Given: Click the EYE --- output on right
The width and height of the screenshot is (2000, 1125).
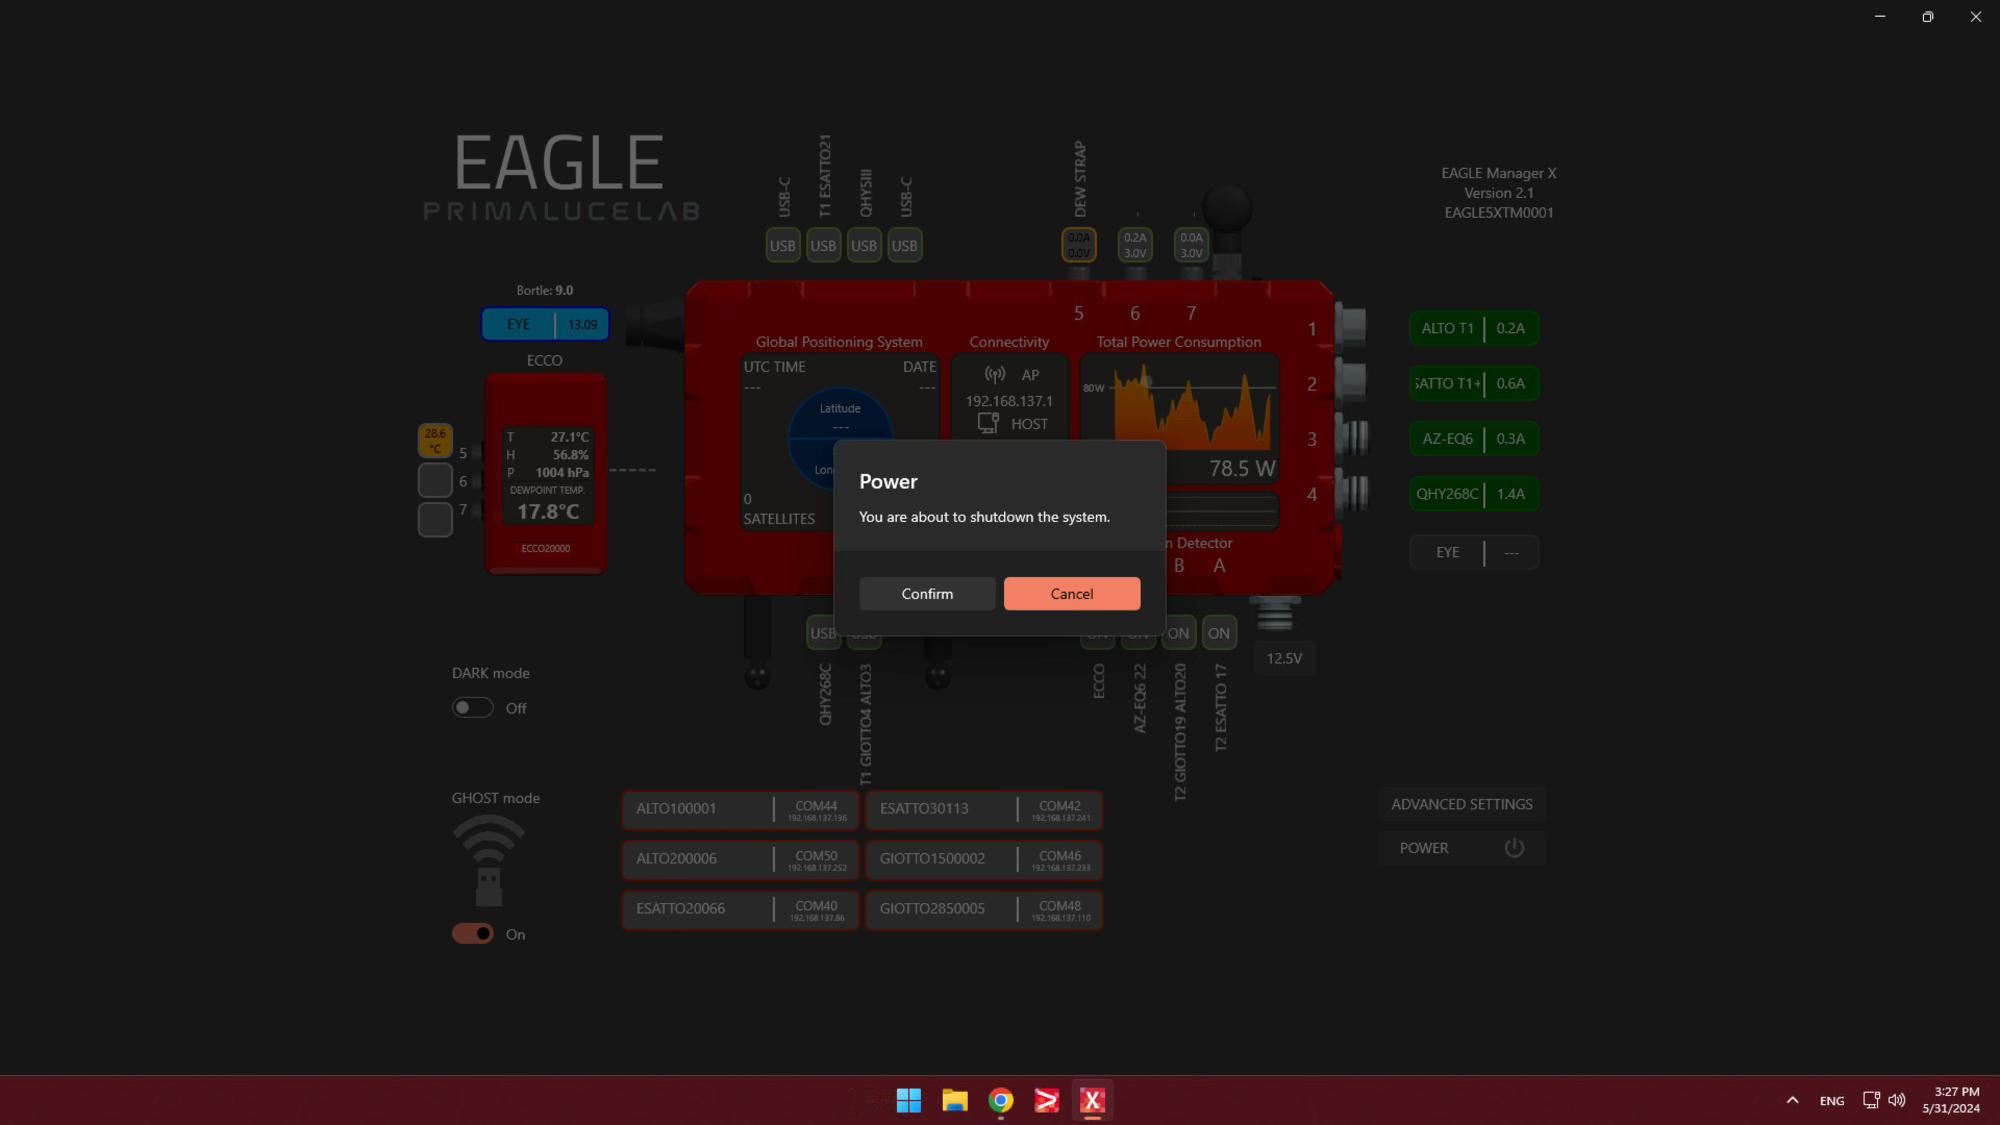Looking at the screenshot, I should click(x=1474, y=552).
